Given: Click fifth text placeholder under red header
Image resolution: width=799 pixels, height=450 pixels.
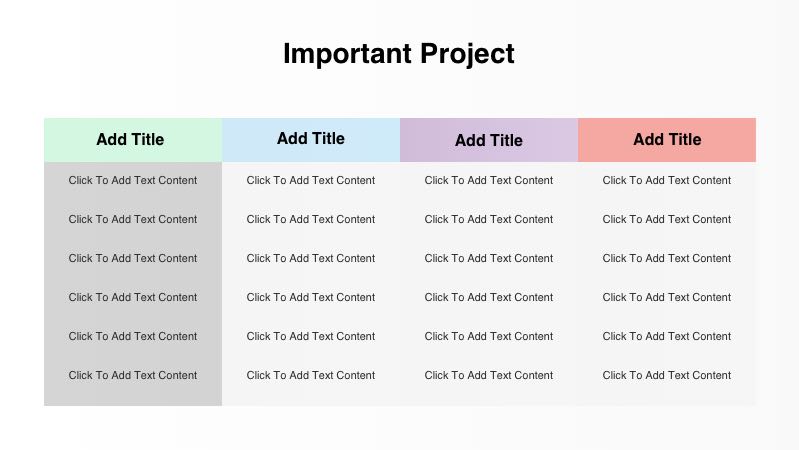Looking at the screenshot, I should (667, 337).
